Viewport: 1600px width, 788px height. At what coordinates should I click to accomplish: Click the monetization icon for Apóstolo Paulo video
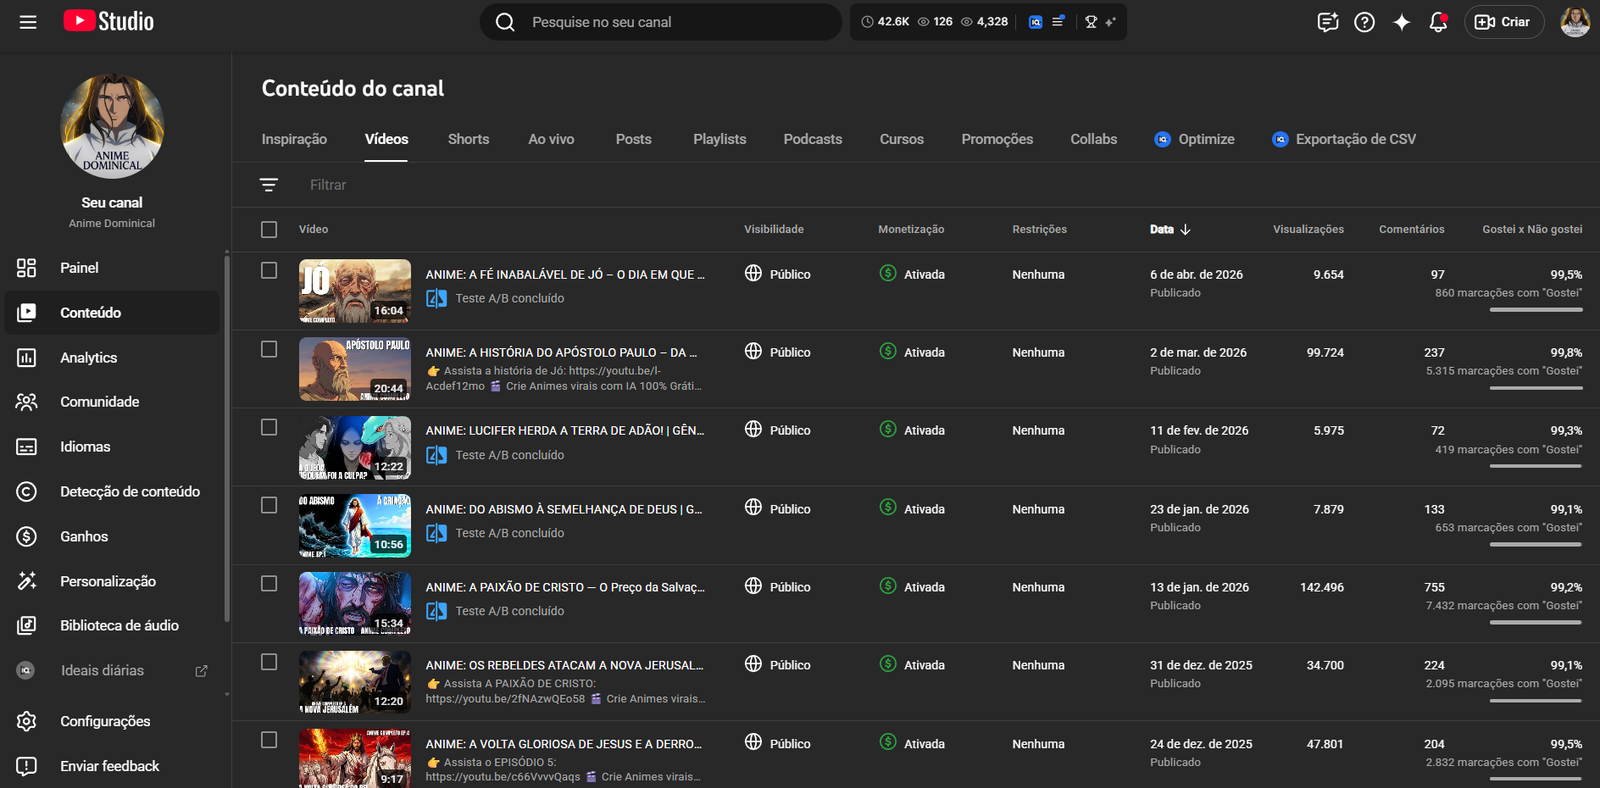pos(888,351)
